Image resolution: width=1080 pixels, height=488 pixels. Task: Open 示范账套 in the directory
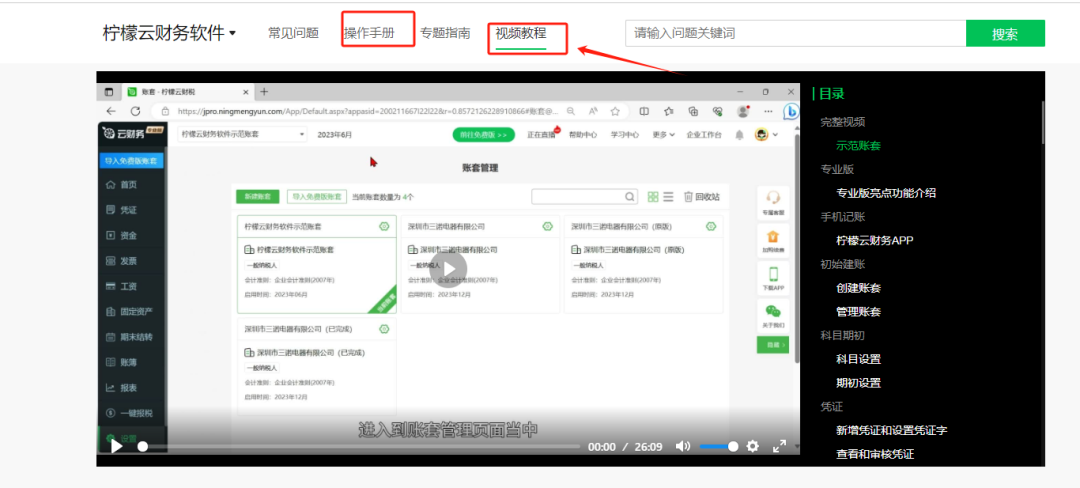click(858, 145)
